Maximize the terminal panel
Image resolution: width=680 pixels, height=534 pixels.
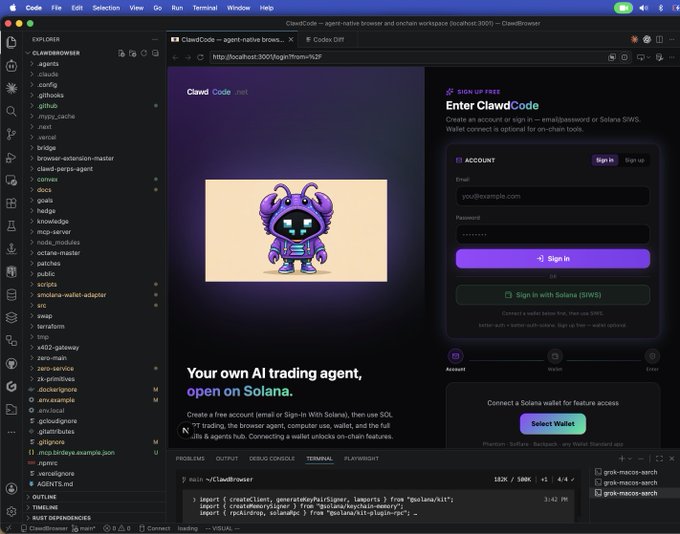click(x=659, y=459)
